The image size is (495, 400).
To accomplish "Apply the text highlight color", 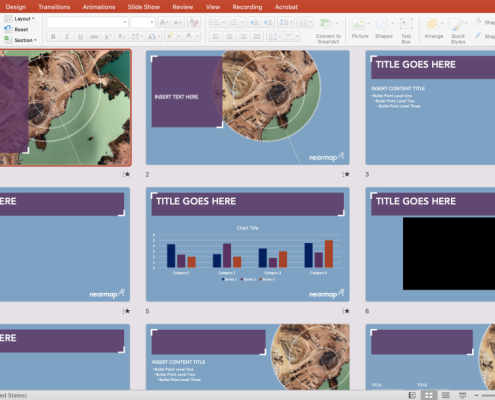I will [170, 36].
